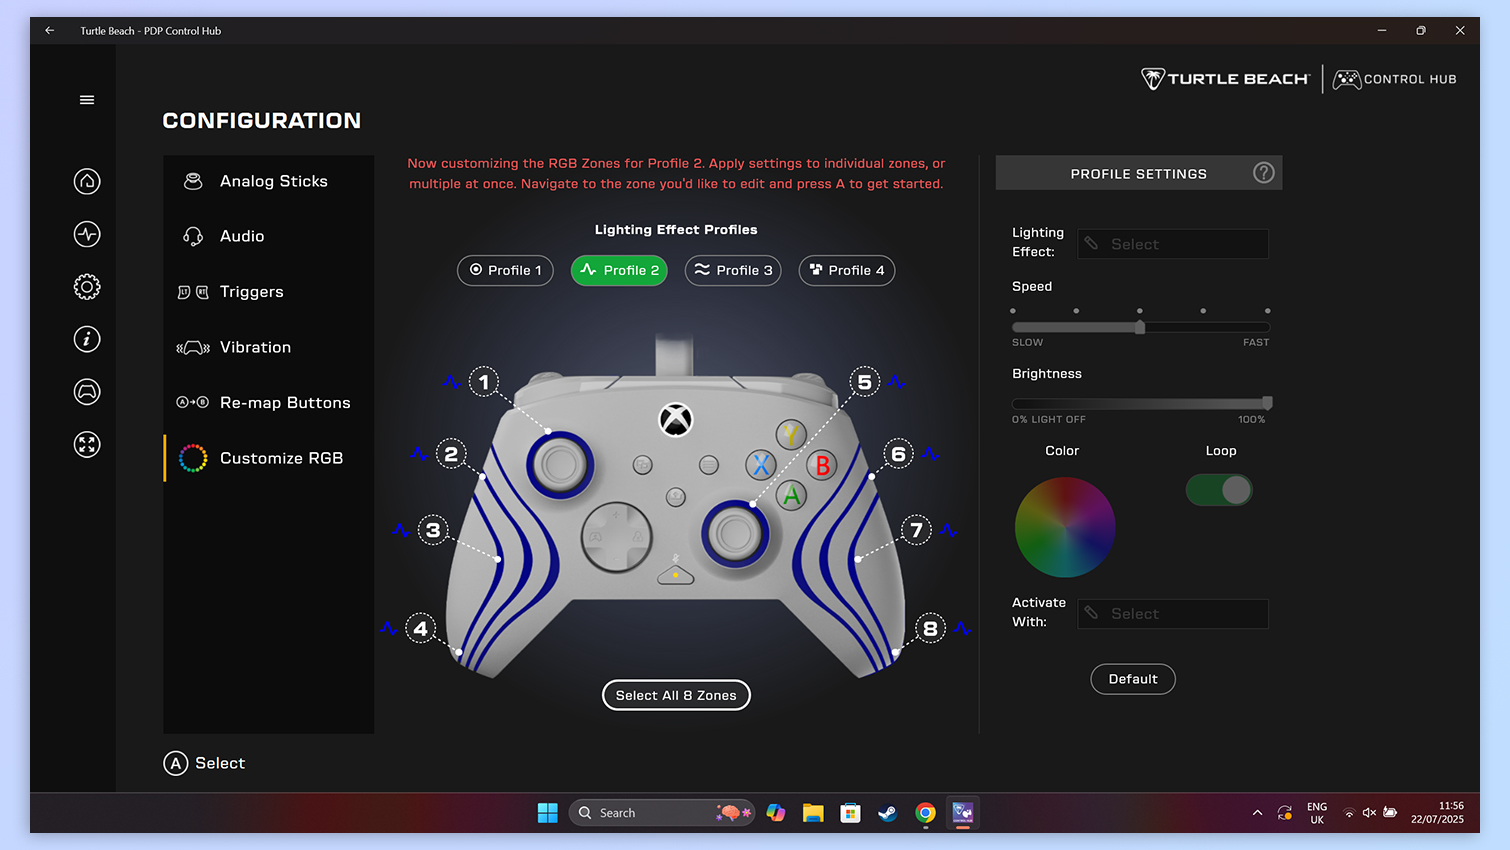Open the pulse diagnostics sidebar icon
This screenshot has width=1510, height=850.
[x=87, y=234]
